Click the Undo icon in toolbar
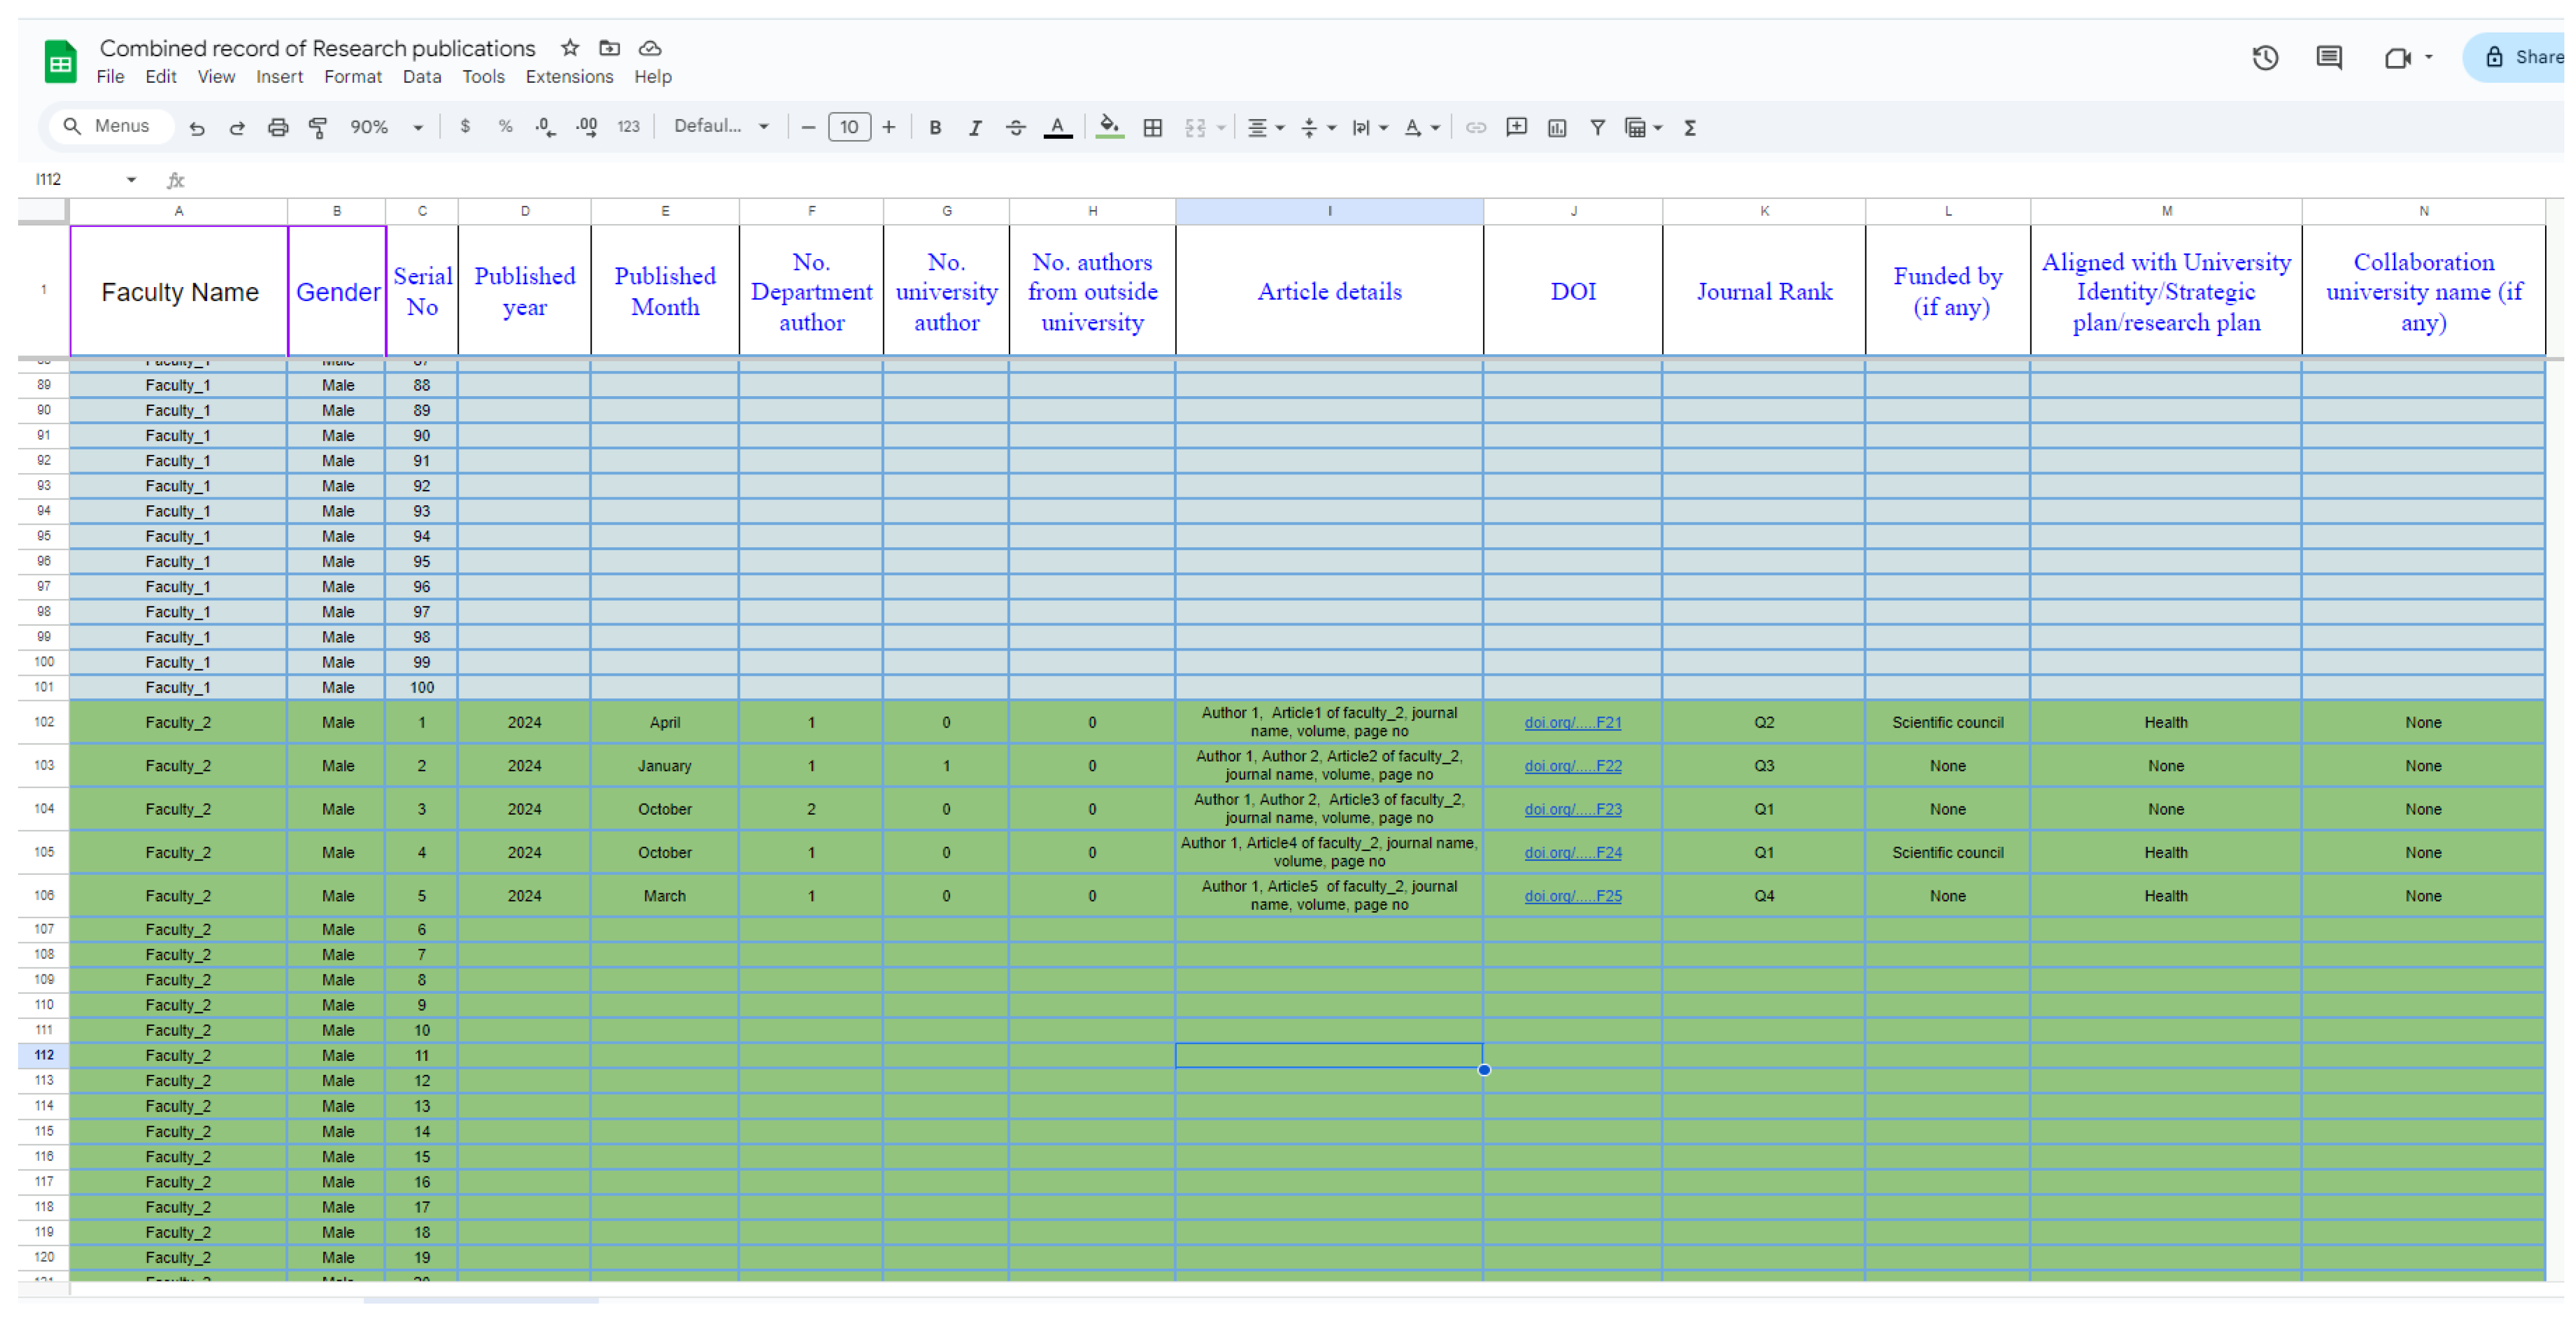The width and height of the screenshot is (2576, 1317). click(x=197, y=128)
